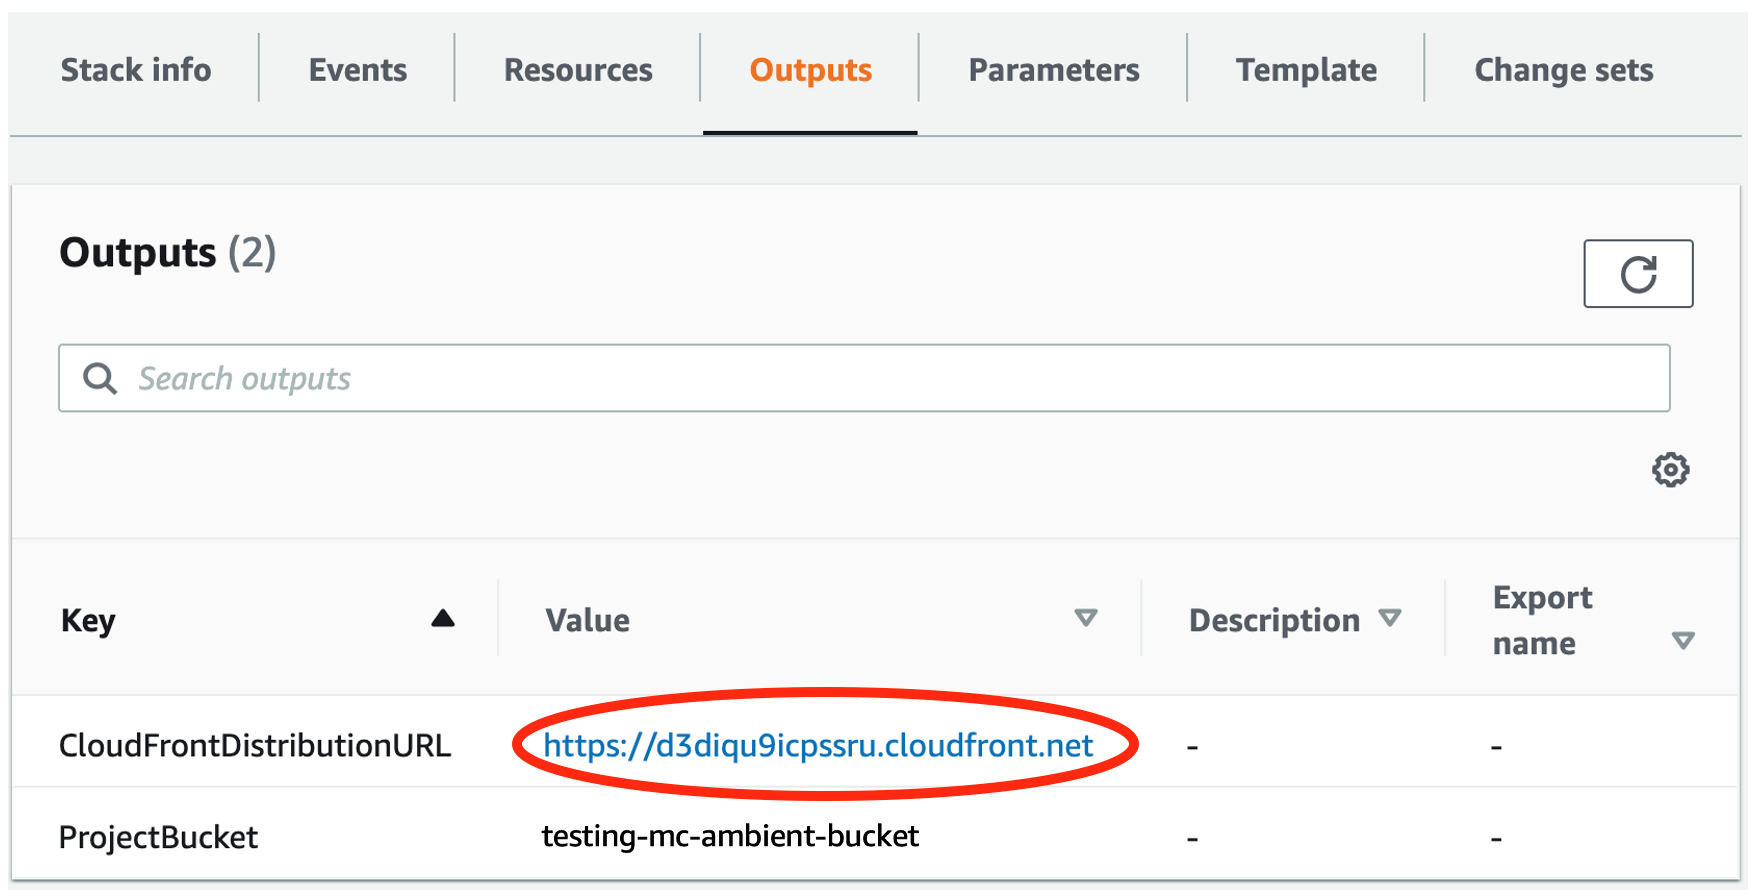
Task: Switch to the Stack info tab
Action: 136,69
